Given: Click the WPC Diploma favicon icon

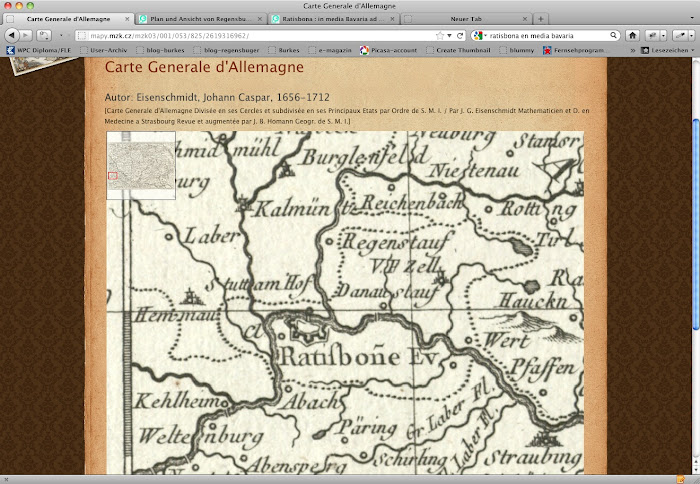Looking at the screenshot, I should (10, 50).
